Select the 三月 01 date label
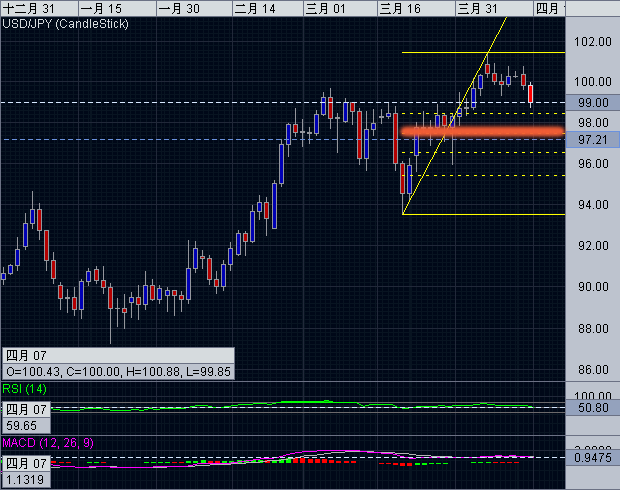Viewport: 620px width, 490px height. (x=326, y=8)
